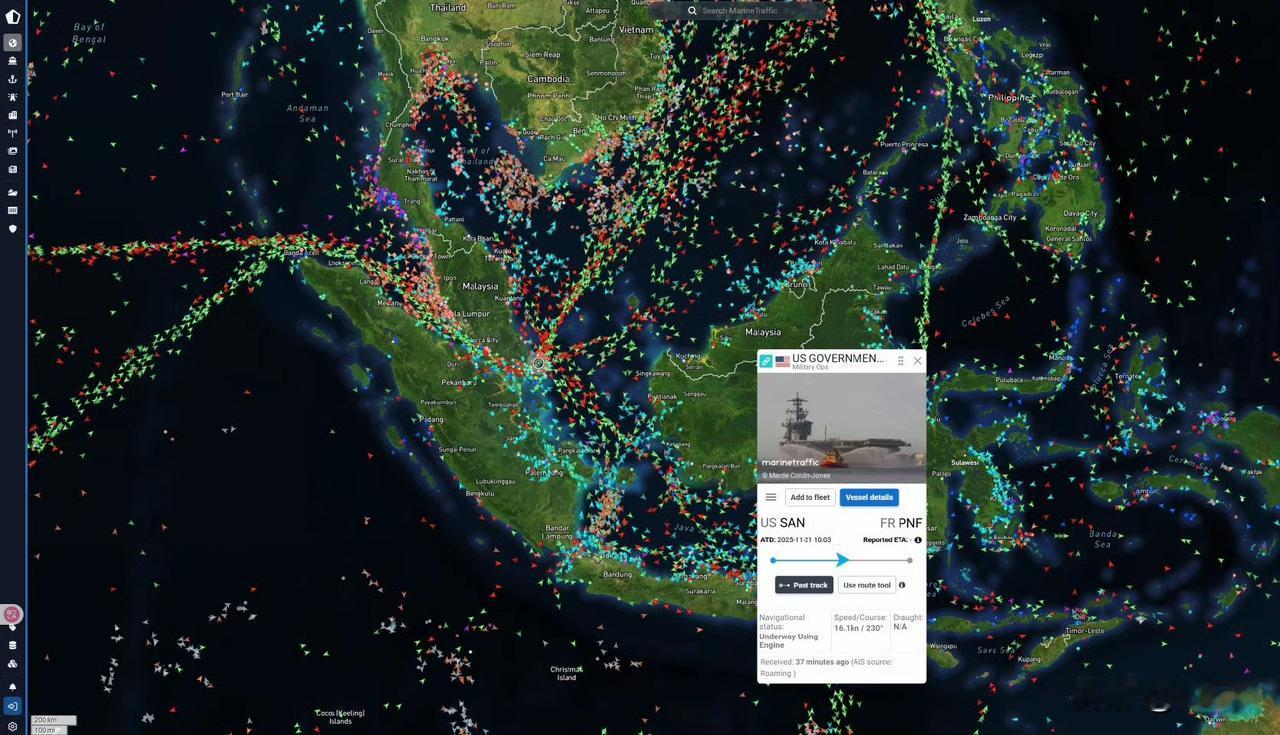The image size is (1280, 735).
Task: Open the settings gear icon
Action: (x=13, y=726)
